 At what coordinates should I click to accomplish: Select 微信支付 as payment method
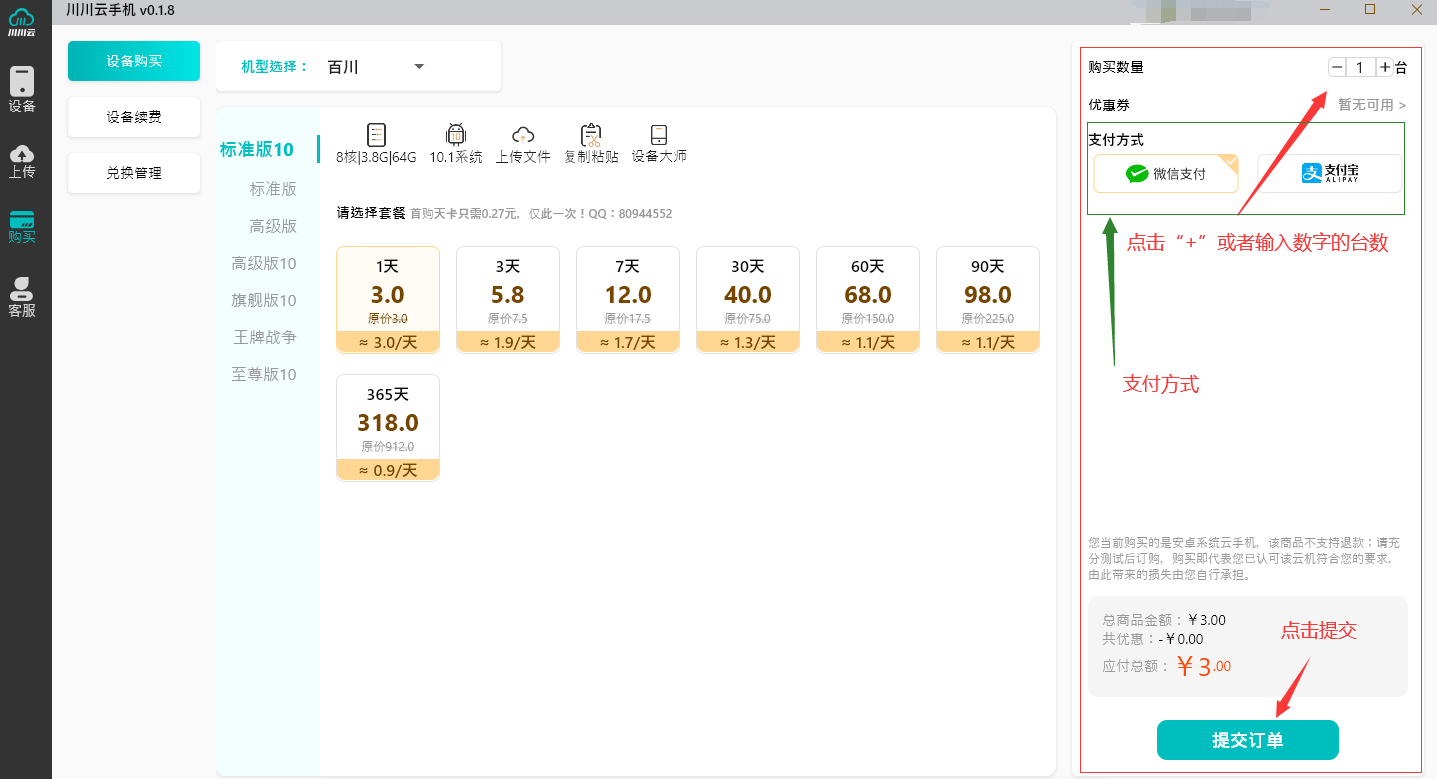[x=1166, y=174]
